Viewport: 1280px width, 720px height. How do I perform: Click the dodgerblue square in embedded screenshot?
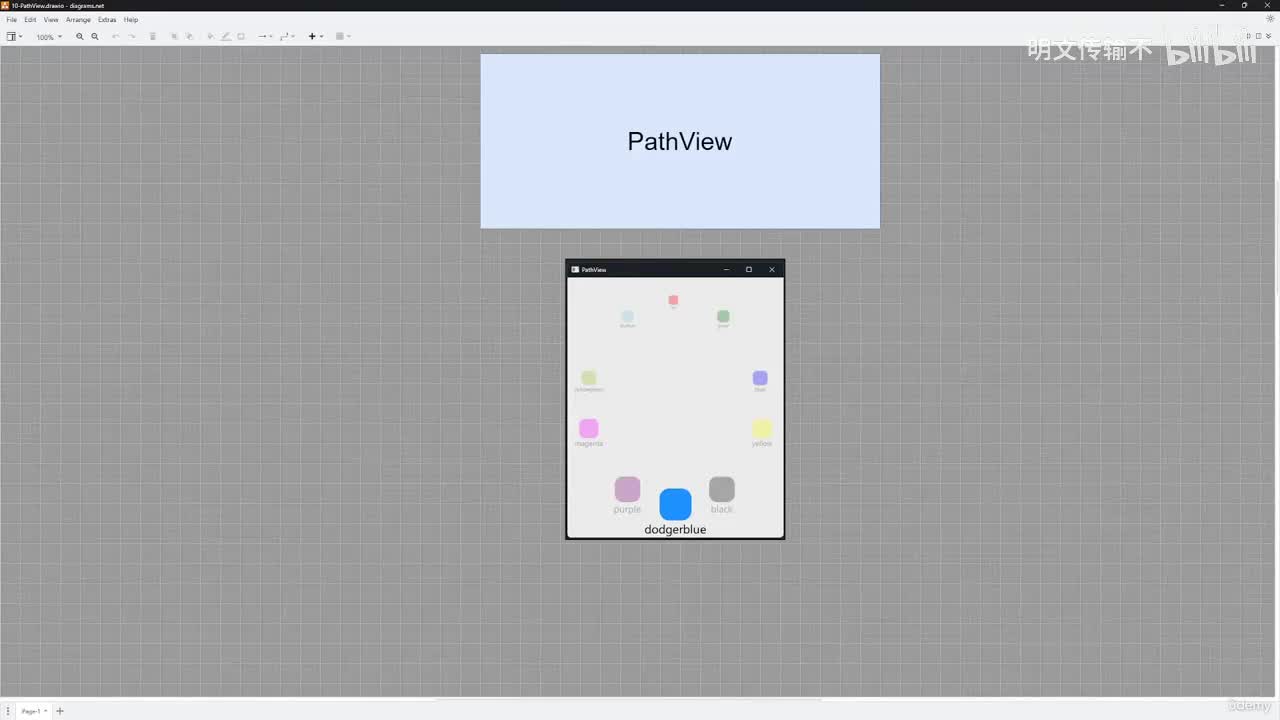click(675, 504)
